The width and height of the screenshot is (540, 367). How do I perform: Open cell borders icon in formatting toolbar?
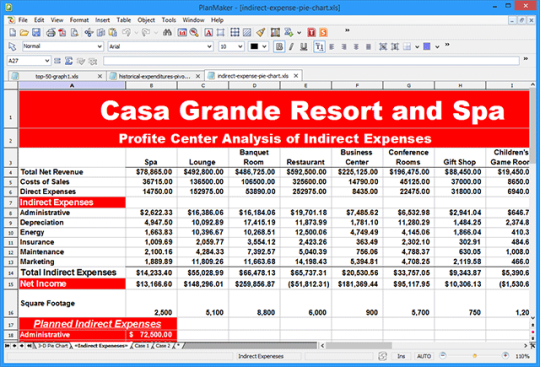(x=407, y=46)
